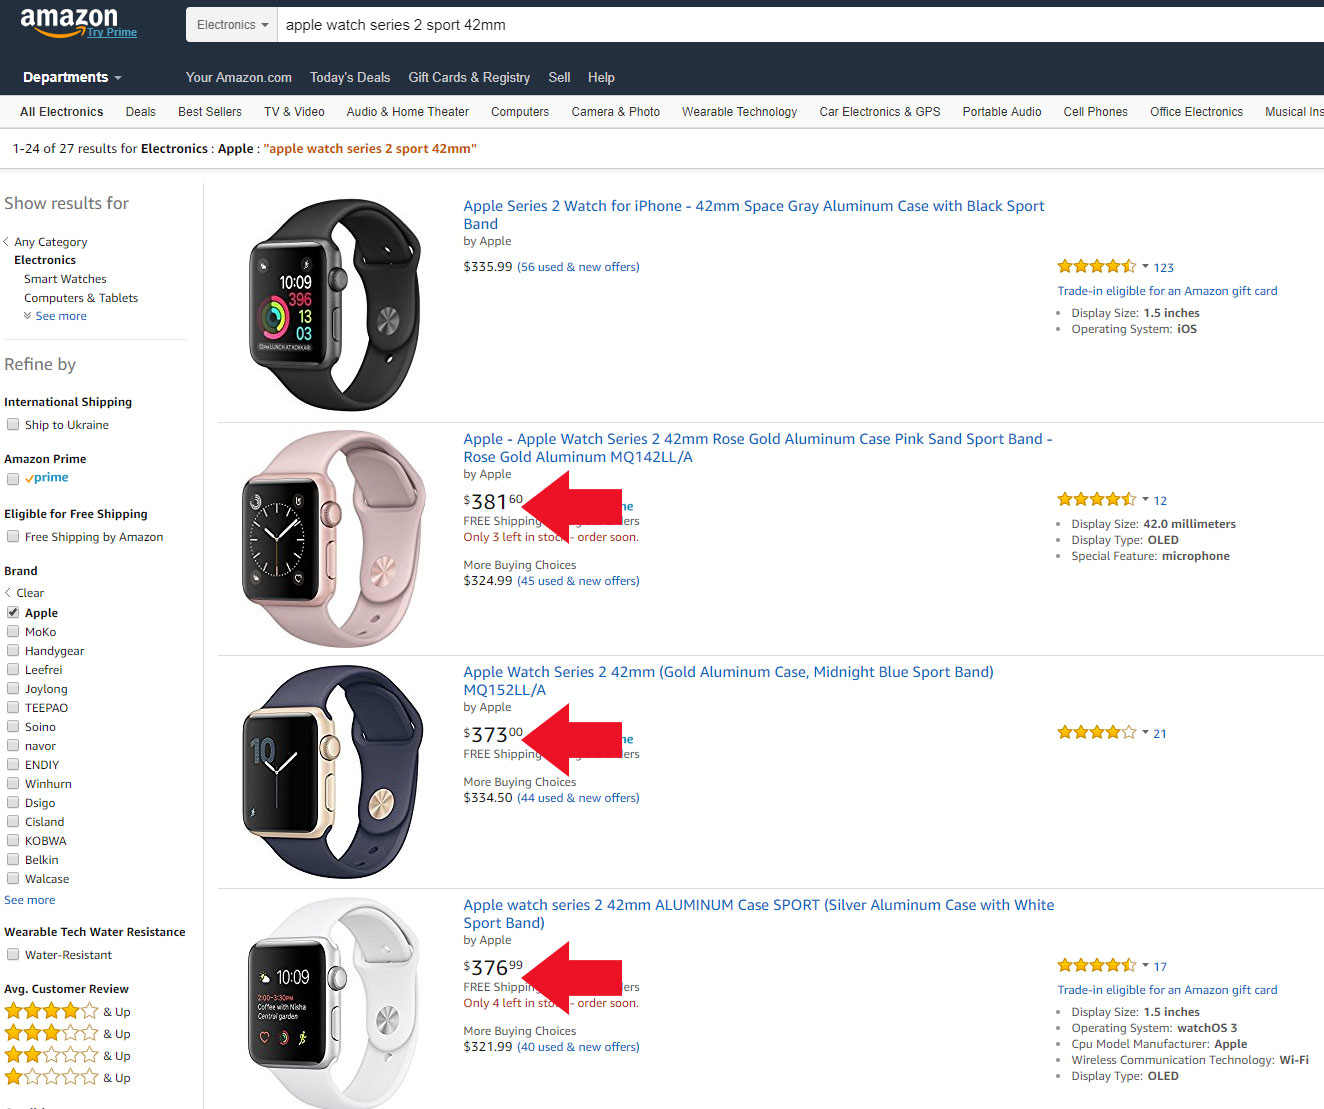Click the search input field
This screenshot has height=1109, width=1324.
tap(800, 25)
